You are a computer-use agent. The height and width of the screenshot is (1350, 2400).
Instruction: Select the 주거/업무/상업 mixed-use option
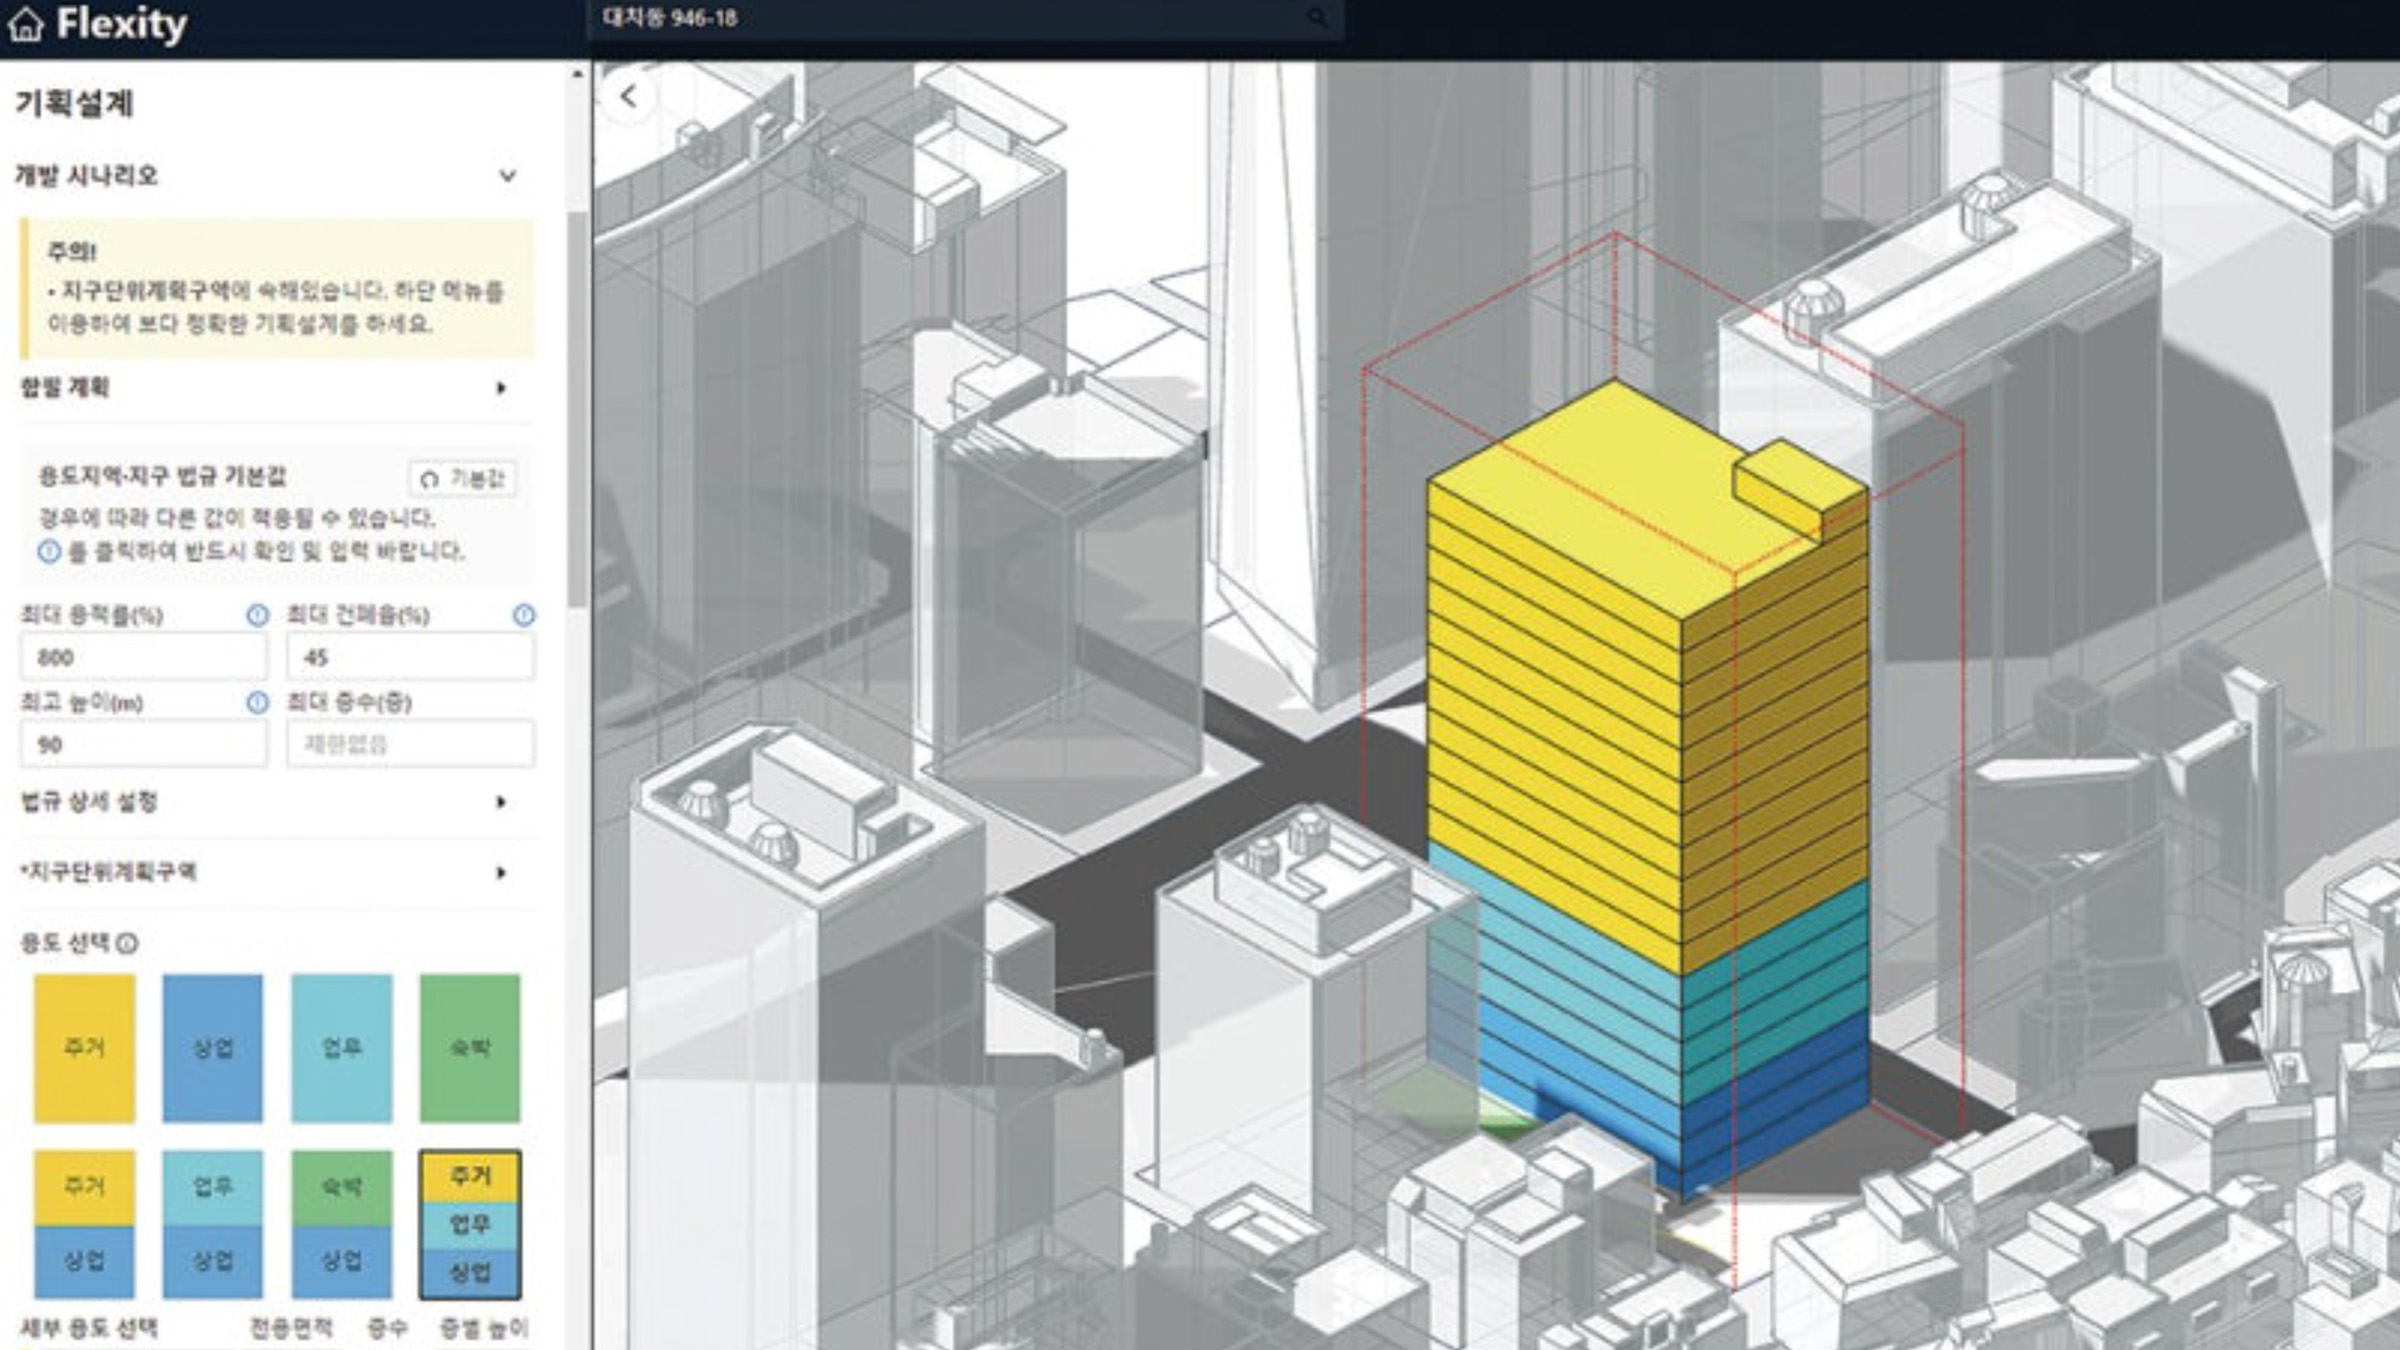coord(469,1224)
